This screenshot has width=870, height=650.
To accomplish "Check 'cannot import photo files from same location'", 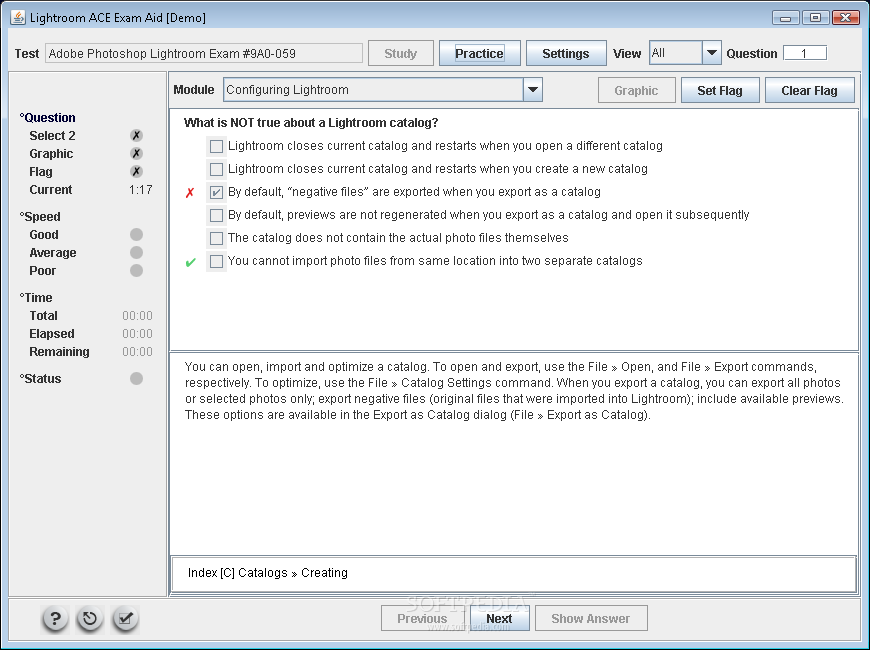I will click(216, 261).
